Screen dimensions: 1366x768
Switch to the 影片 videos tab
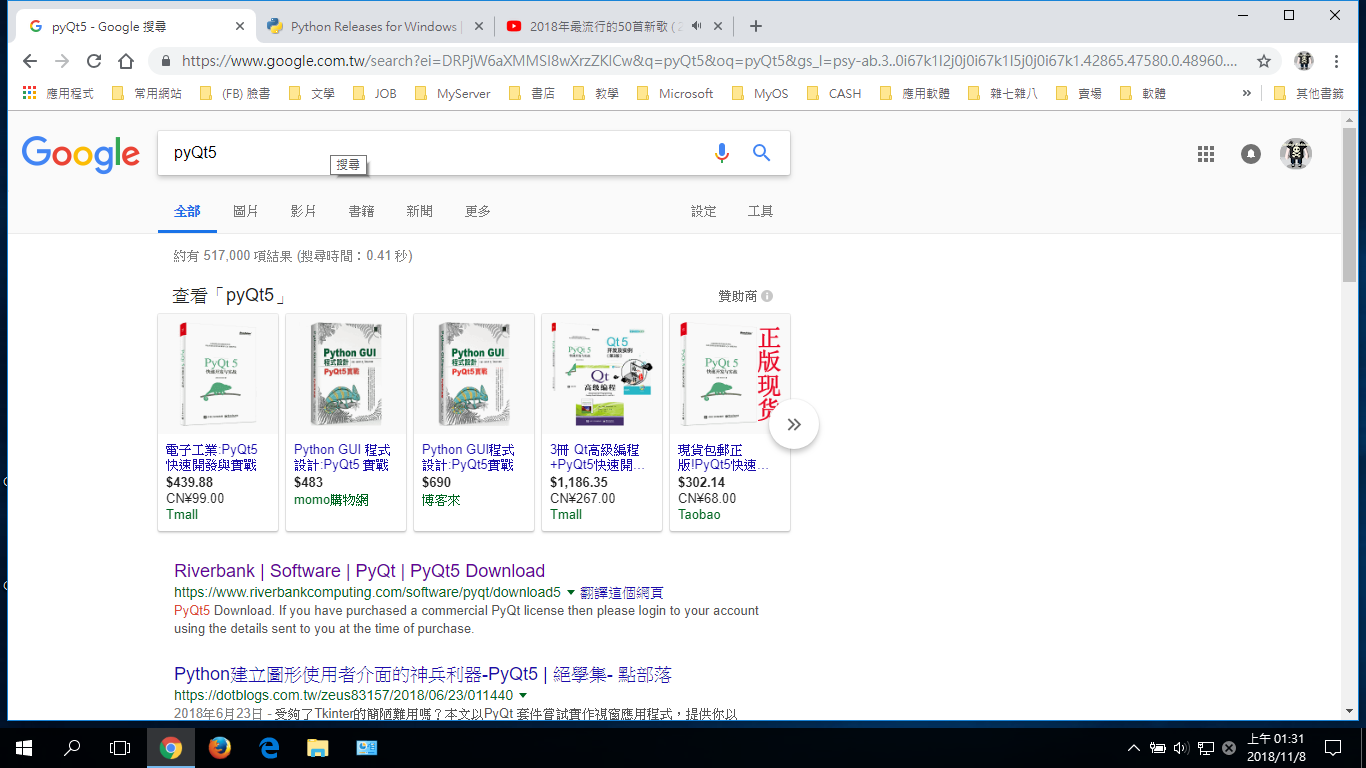pos(304,211)
